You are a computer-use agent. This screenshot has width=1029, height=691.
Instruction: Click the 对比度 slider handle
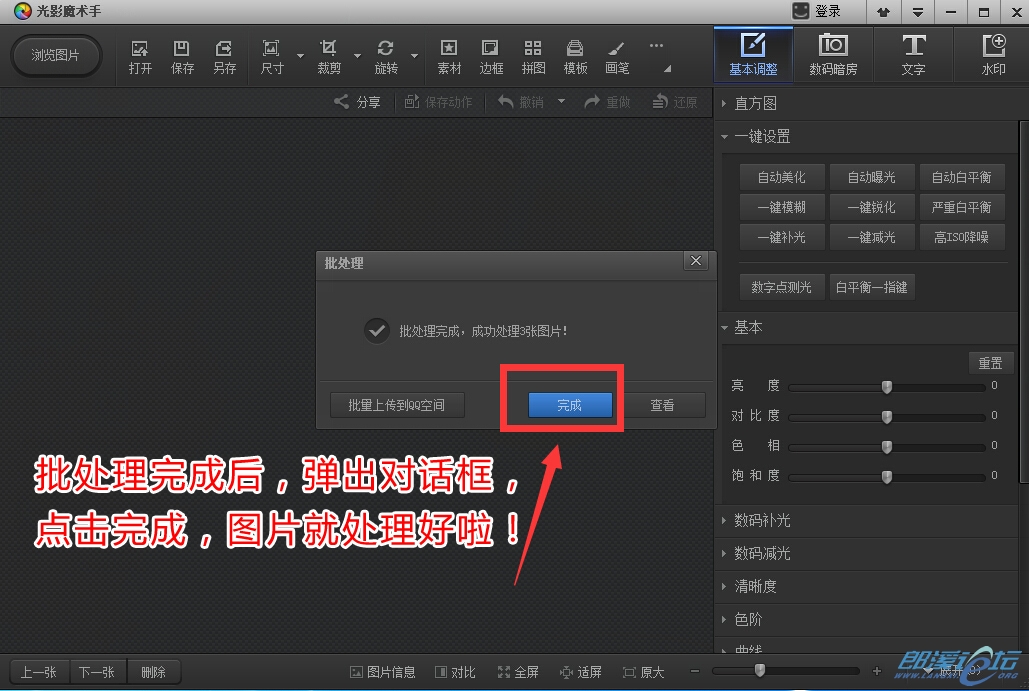tap(887, 417)
